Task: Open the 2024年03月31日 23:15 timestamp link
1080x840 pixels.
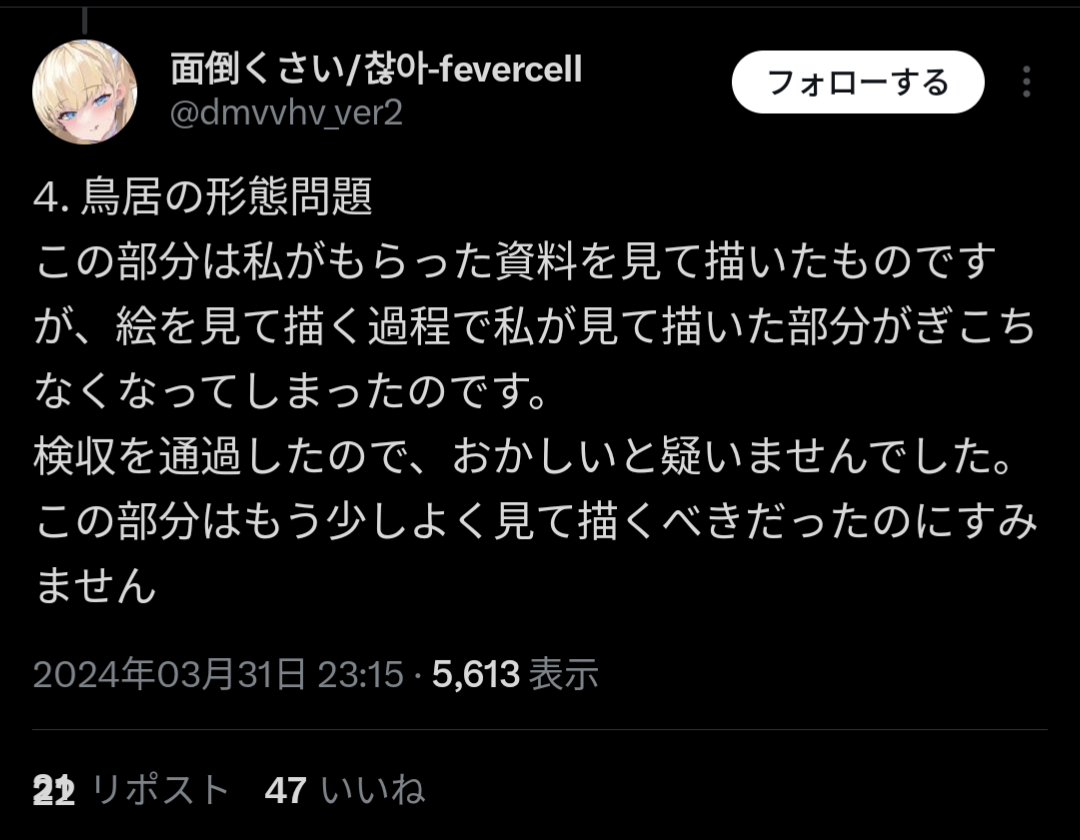Action: pyautogui.click(x=218, y=674)
